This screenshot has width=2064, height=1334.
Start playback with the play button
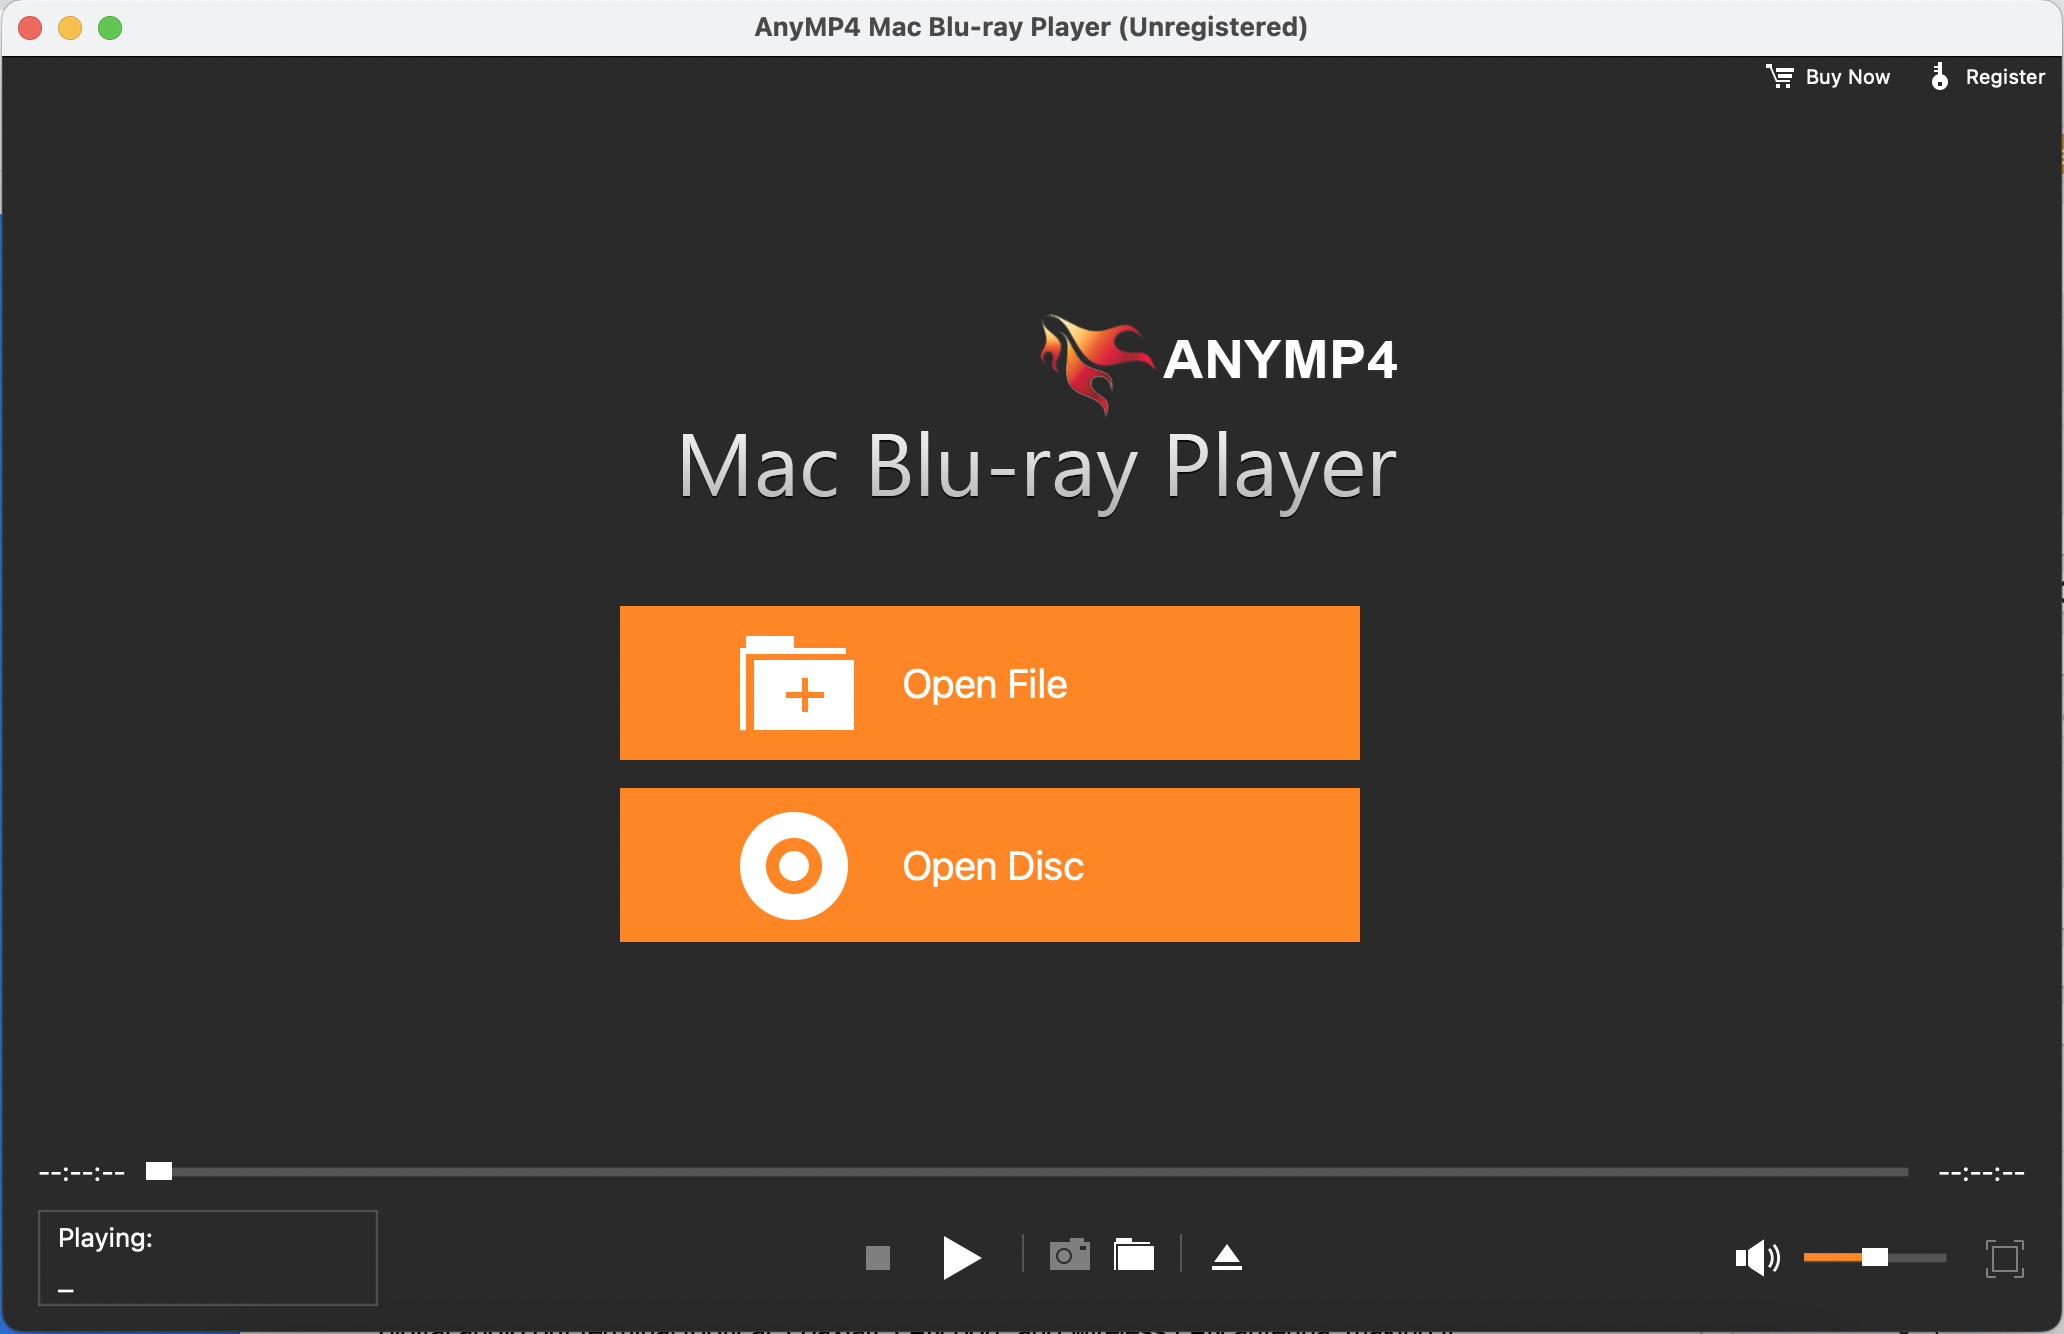click(961, 1257)
